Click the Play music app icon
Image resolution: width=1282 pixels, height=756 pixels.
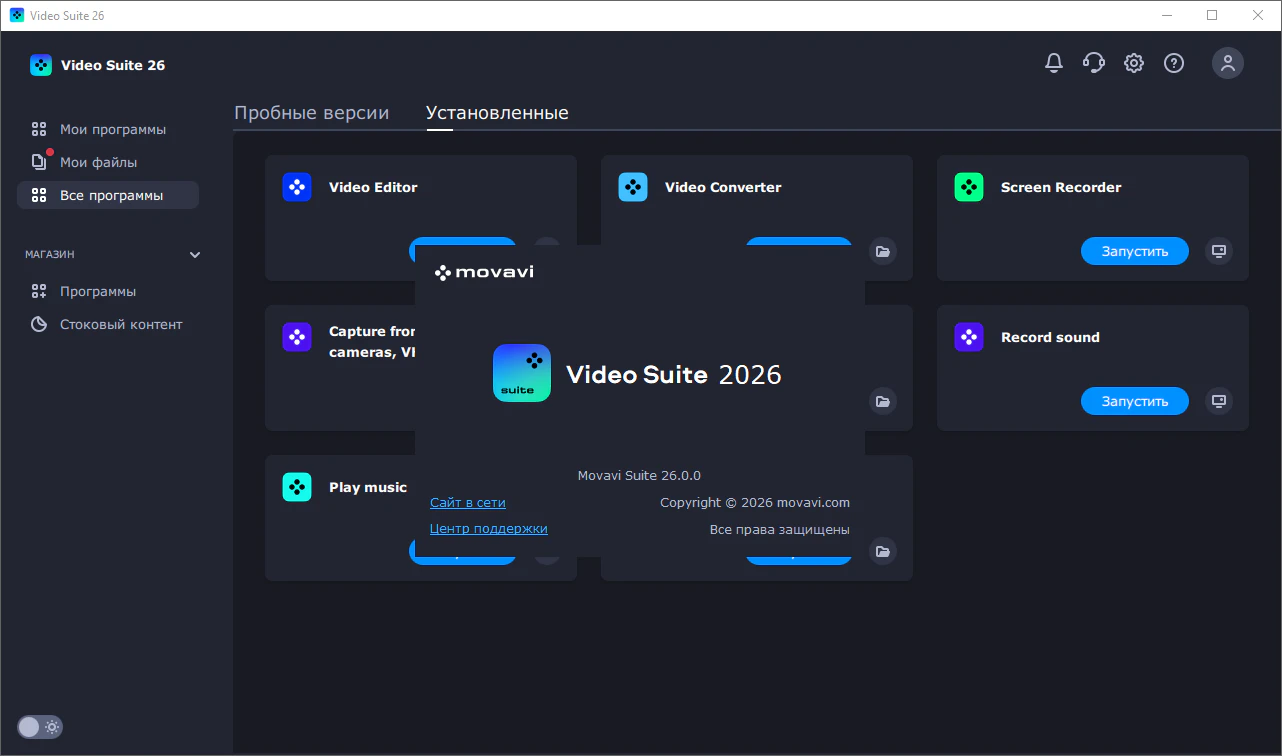pyautogui.click(x=297, y=487)
